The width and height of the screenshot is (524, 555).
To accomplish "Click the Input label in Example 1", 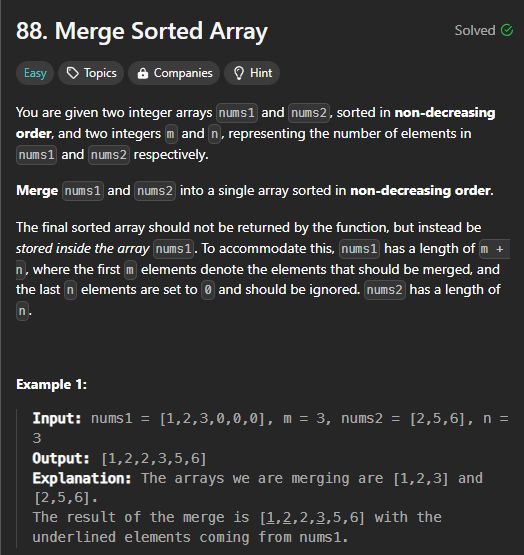I will tap(57, 418).
